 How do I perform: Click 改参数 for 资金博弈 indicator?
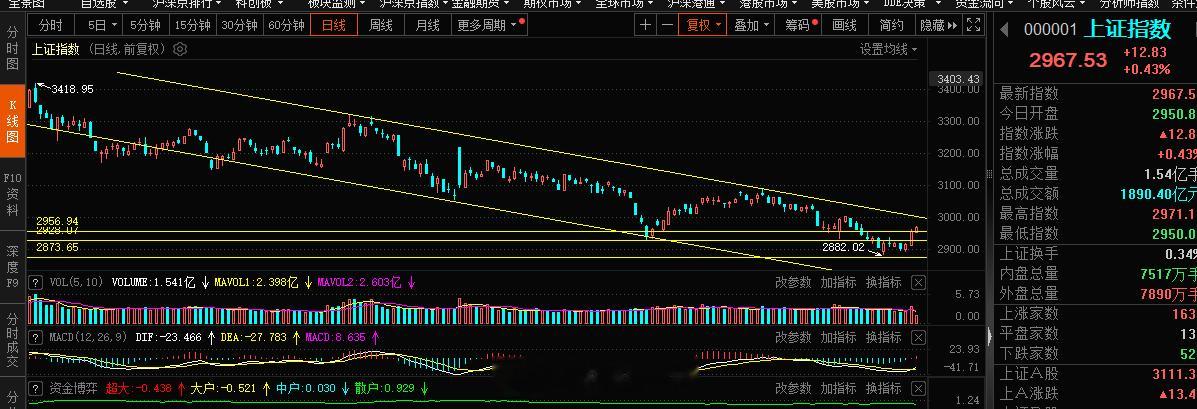point(793,388)
